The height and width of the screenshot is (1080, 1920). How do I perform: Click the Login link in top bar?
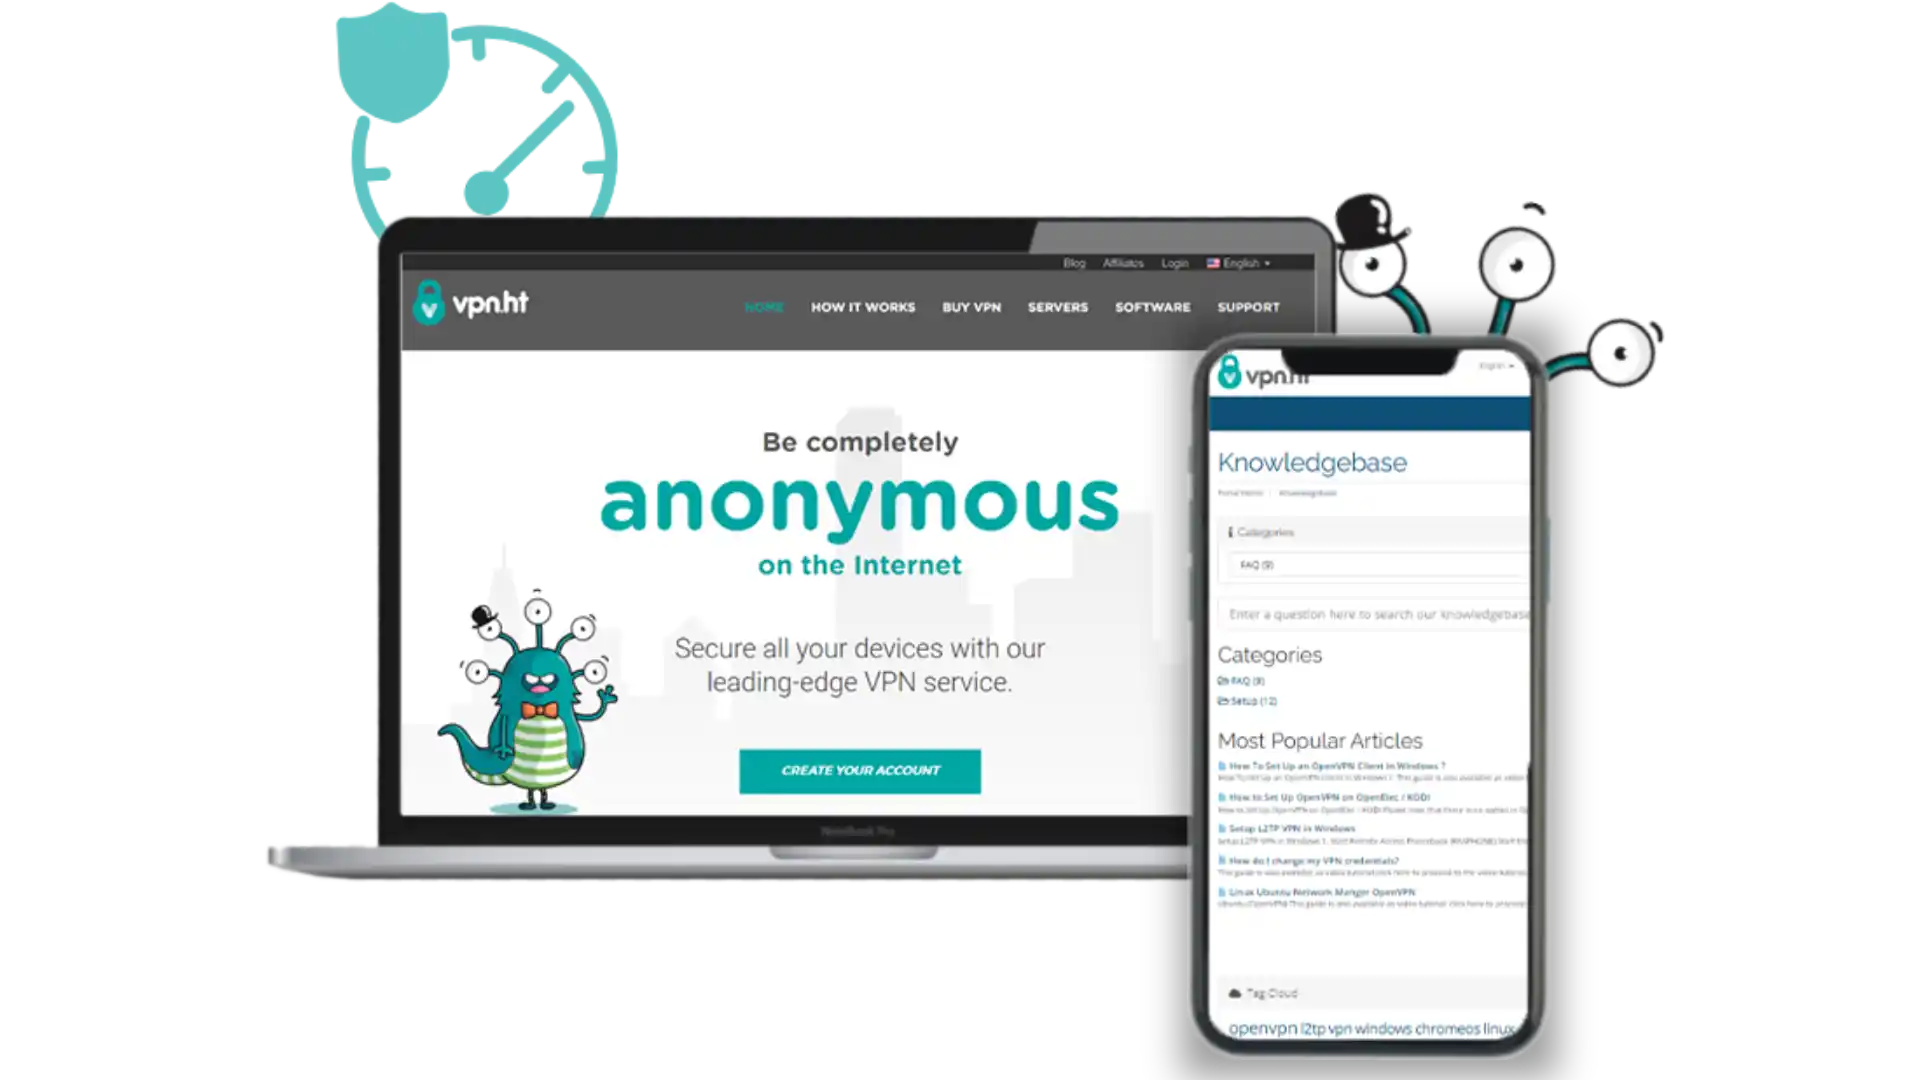point(1175,262)
